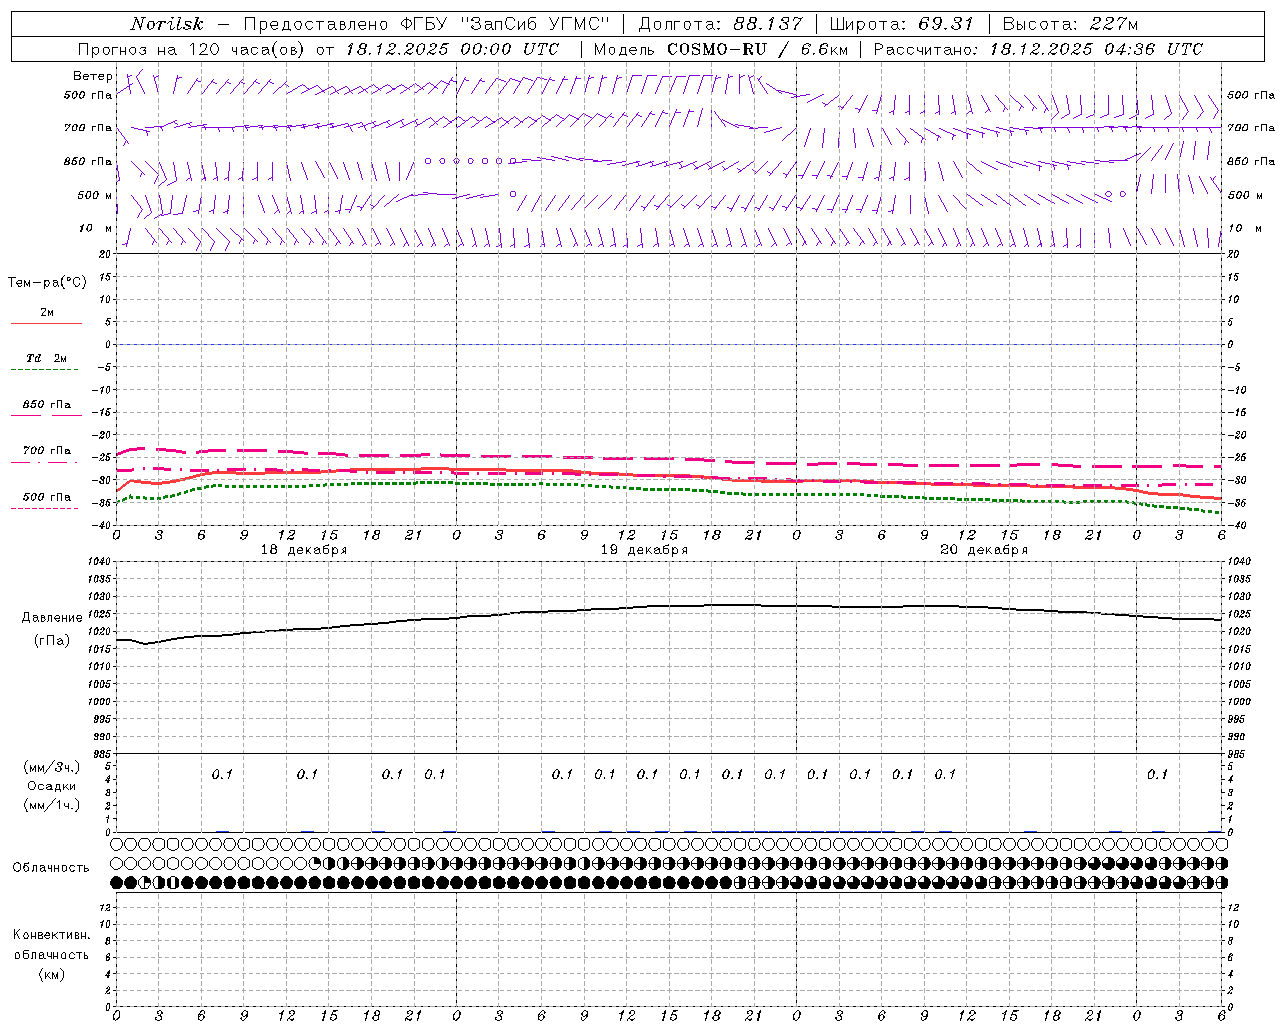The height and width of the screenshot is (1024, 1280).
Task: Click "Прогноз на 120 часа(ов)" forecast text
Action: [192, 49]
